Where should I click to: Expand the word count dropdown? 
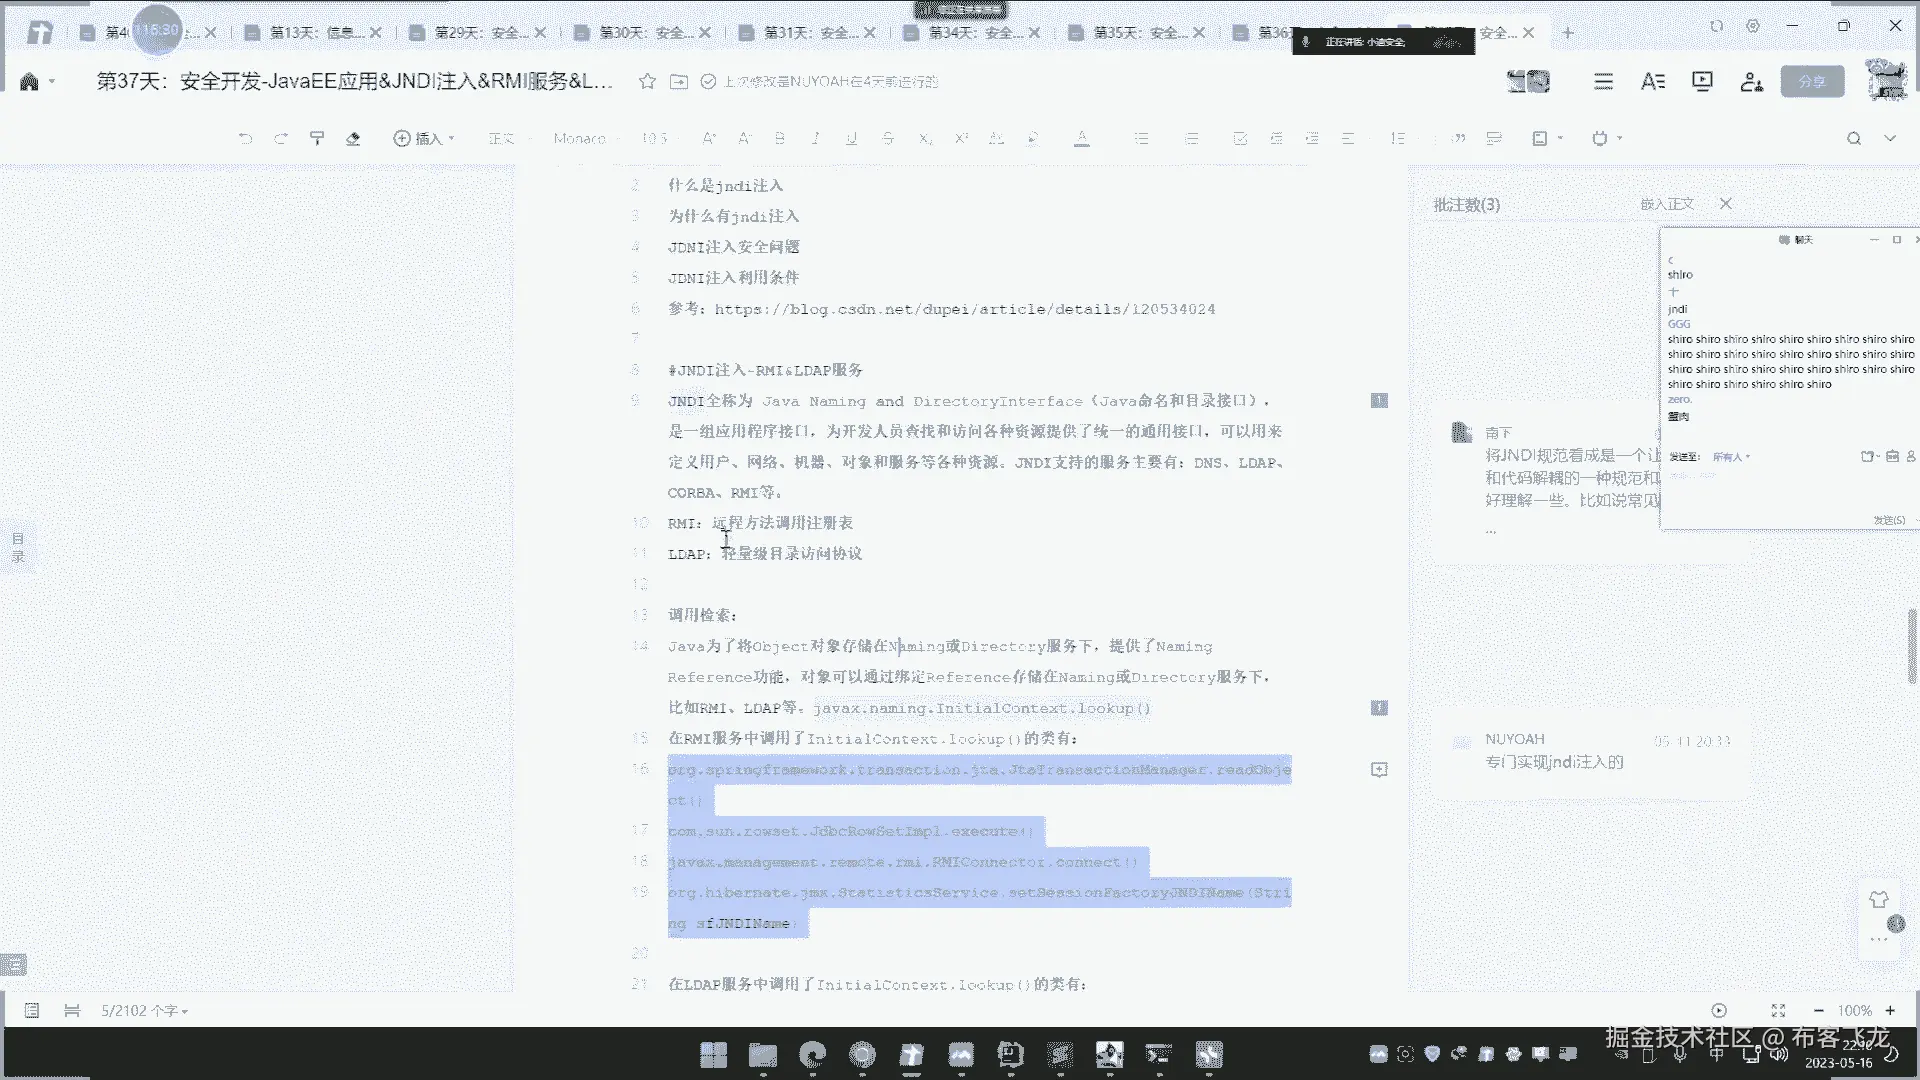[x=144, y=1011]
